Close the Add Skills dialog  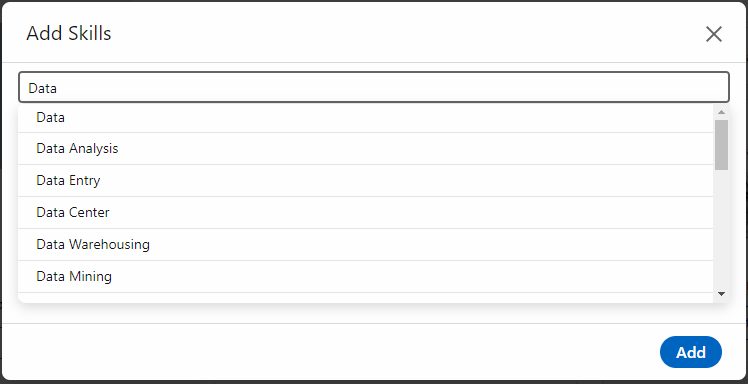714,34
